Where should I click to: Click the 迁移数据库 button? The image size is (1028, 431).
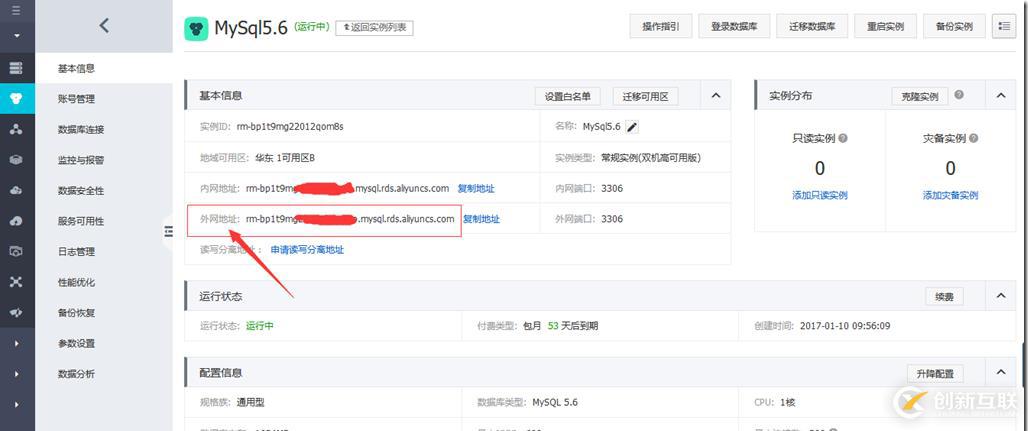pyautogui.click(x=812, y=26)
